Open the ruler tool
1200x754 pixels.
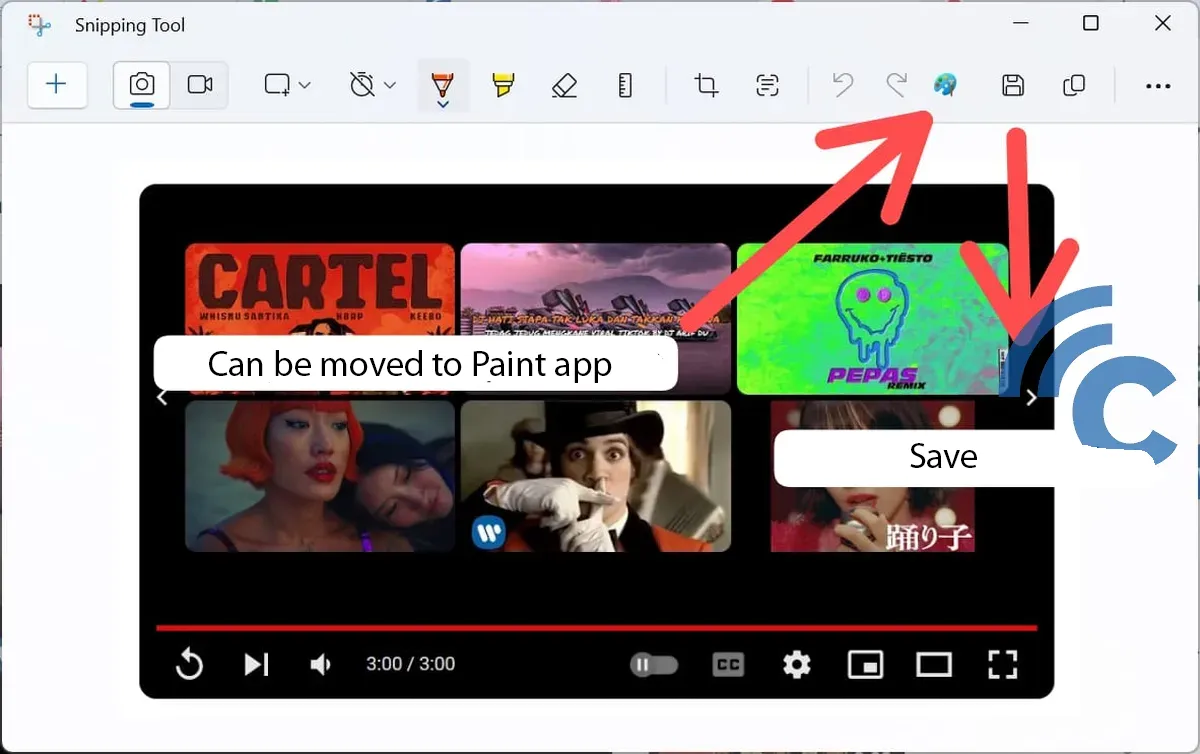tap(625, 85)
